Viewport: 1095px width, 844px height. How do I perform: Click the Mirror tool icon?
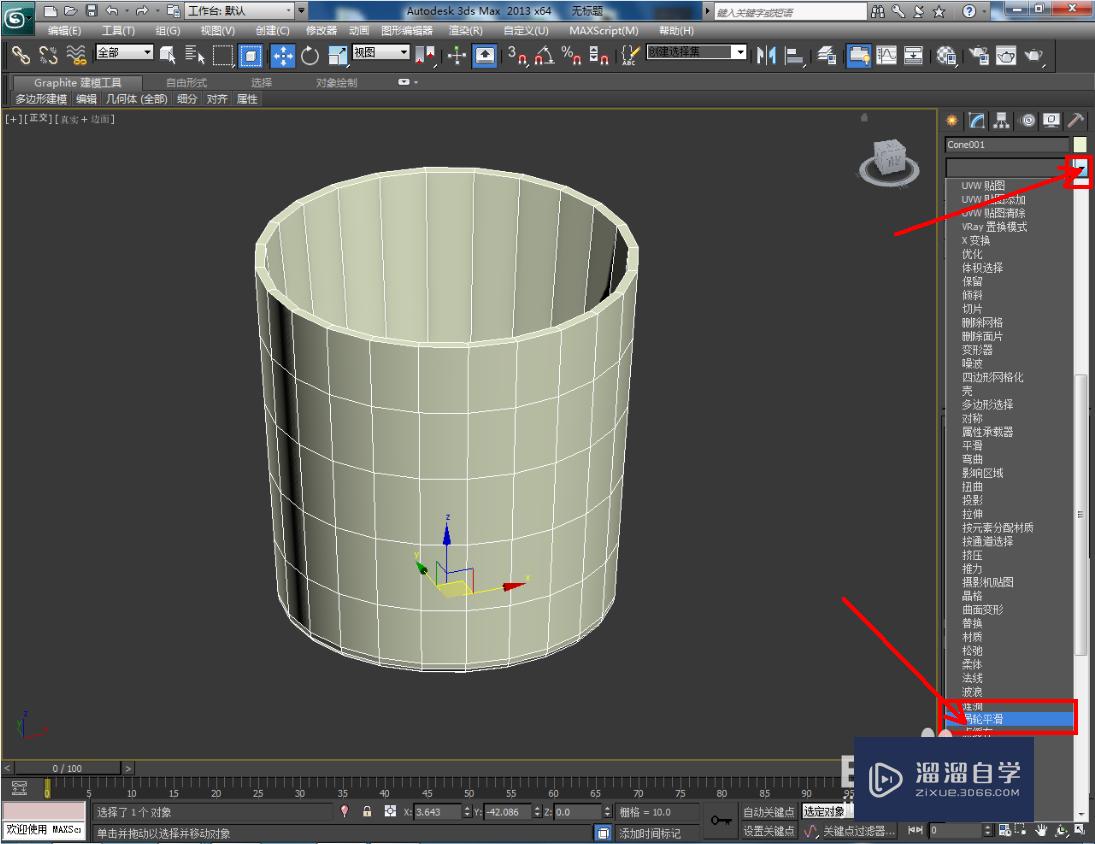coord(766,55)
